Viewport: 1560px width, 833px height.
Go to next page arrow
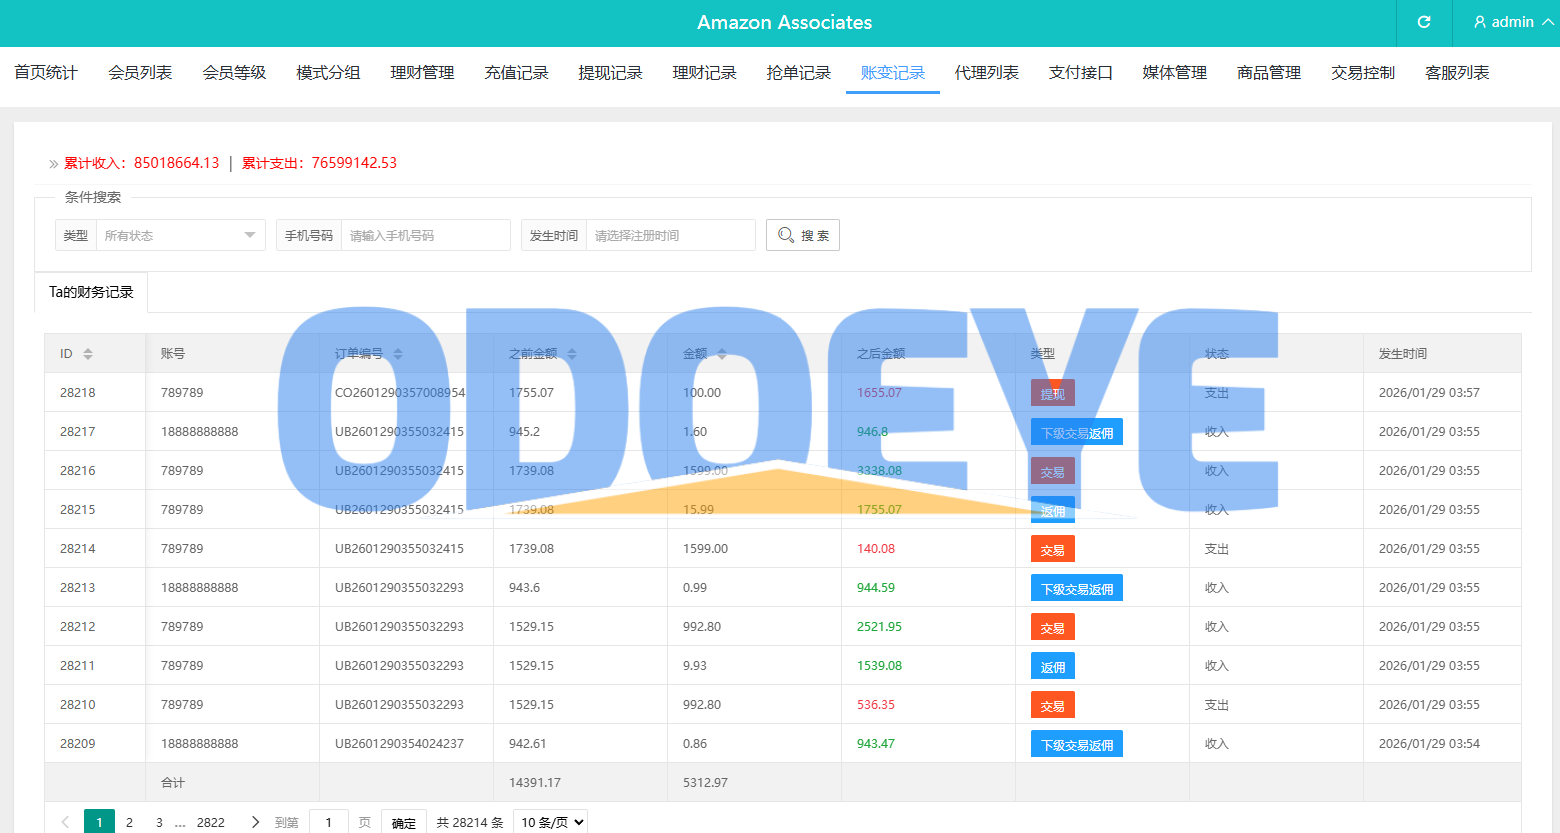click(x=255, y=822)
